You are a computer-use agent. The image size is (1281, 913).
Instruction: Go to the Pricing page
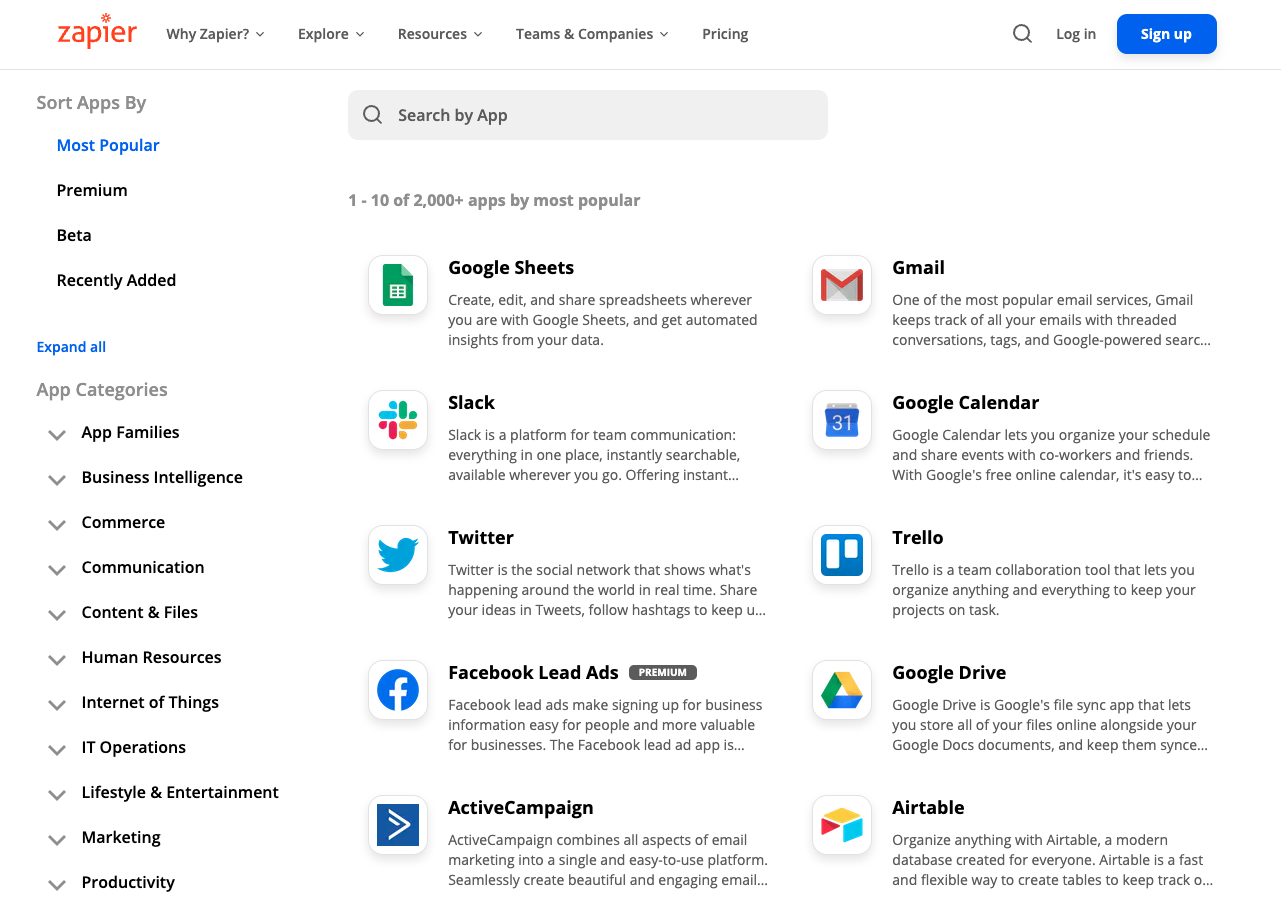(725, 34)
